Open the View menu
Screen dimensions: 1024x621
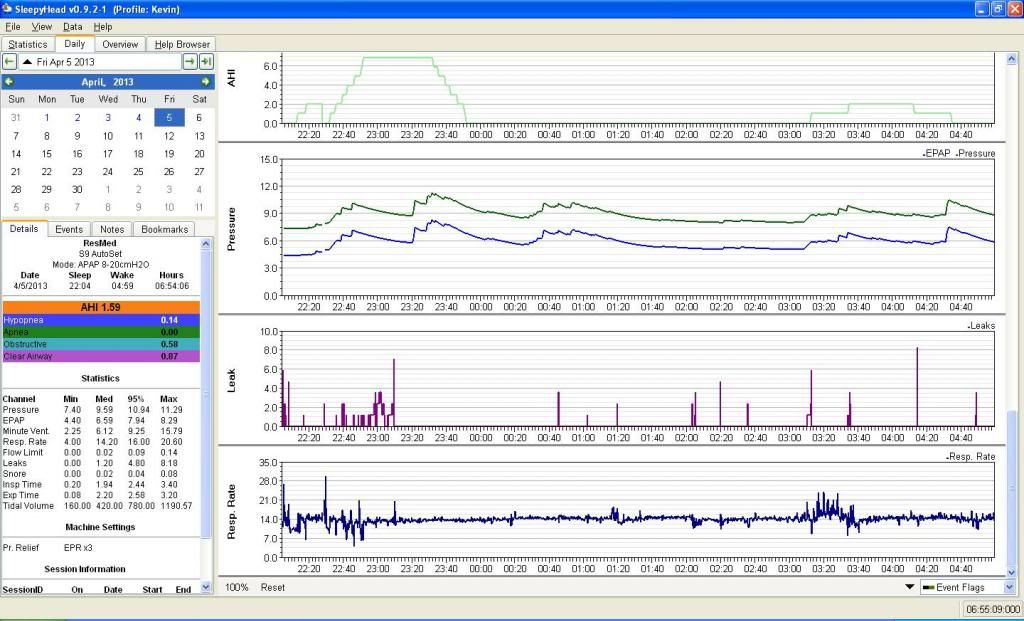tap(42, 27)
